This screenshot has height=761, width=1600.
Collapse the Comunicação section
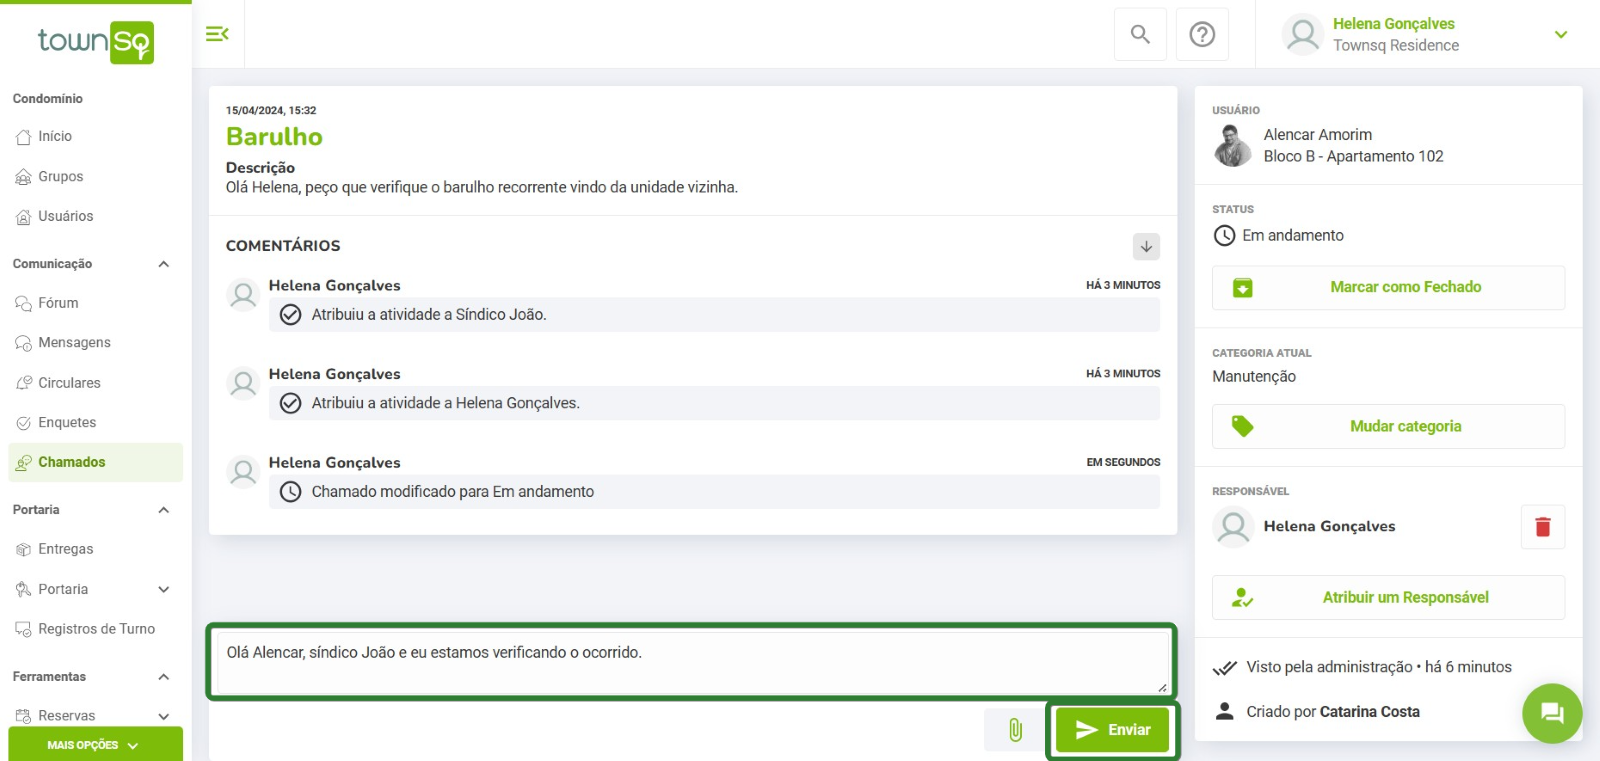coord(164,264)
